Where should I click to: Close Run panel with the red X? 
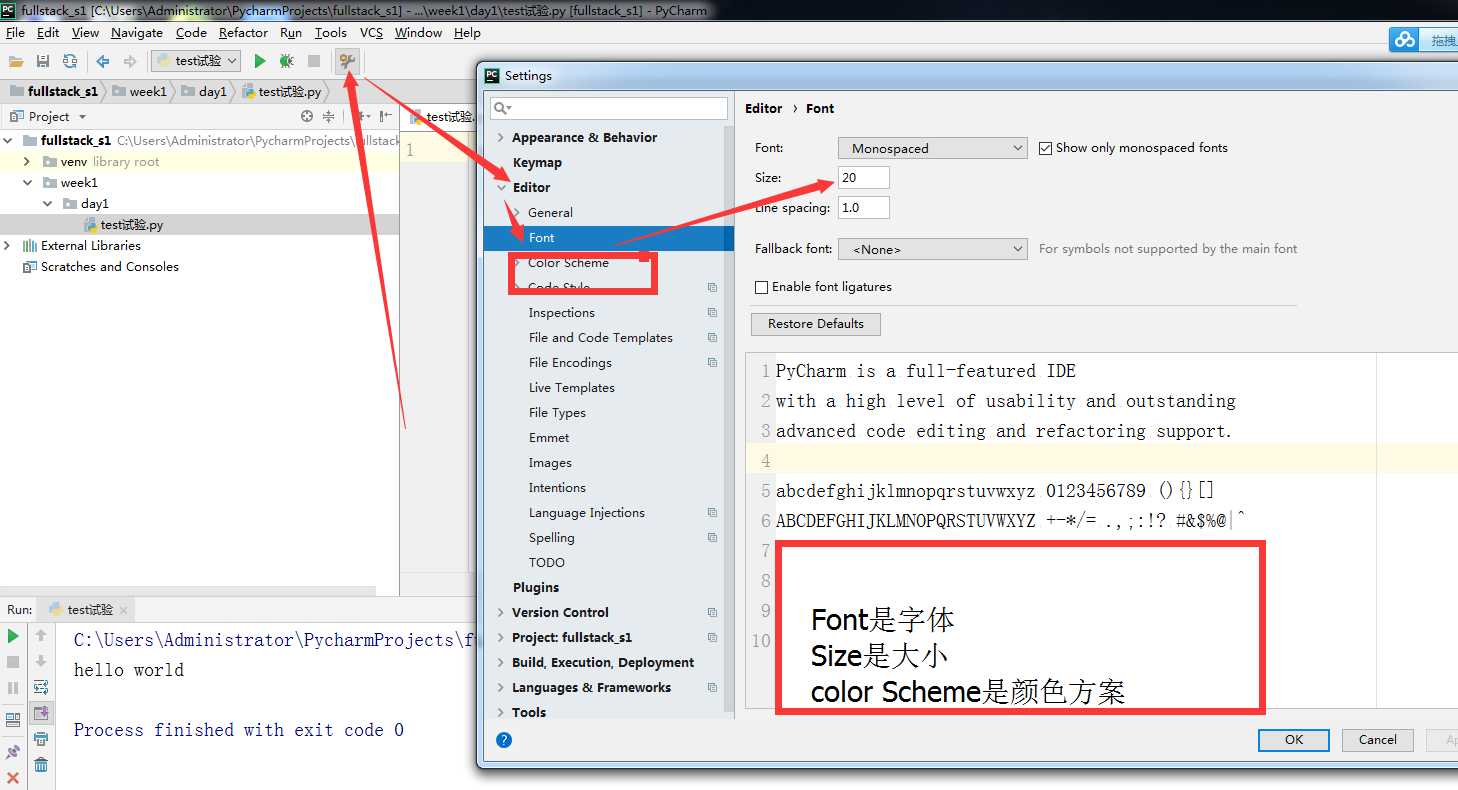13,778
